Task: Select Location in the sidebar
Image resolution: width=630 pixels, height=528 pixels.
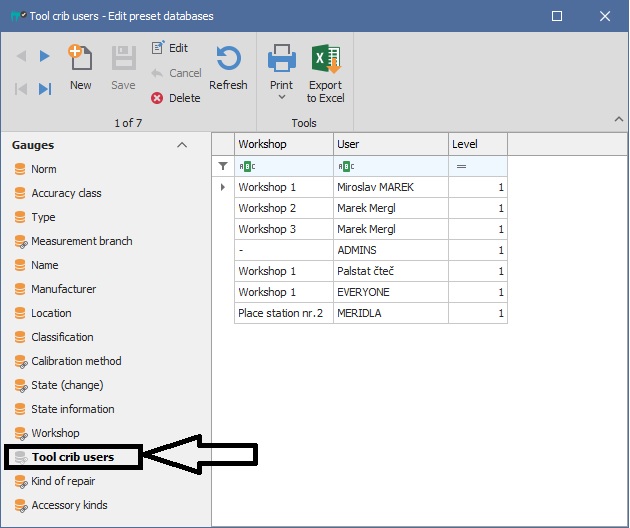Action: pos(51,313)
